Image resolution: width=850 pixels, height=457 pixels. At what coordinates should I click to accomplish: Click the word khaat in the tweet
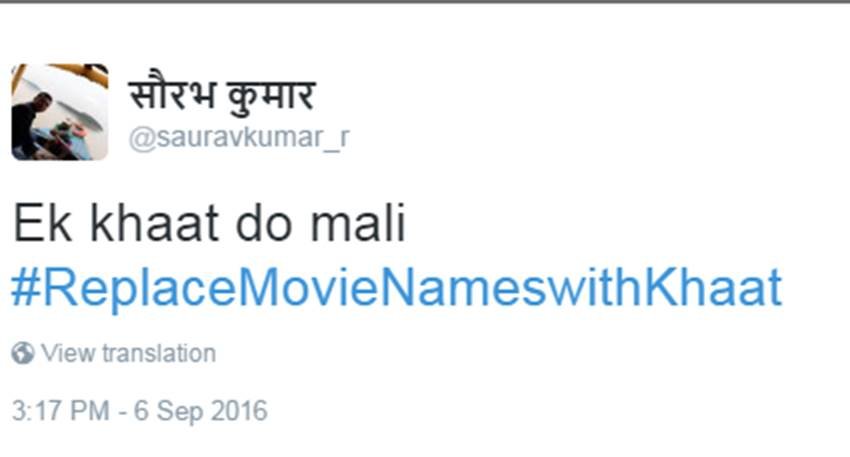click(154, 222)
